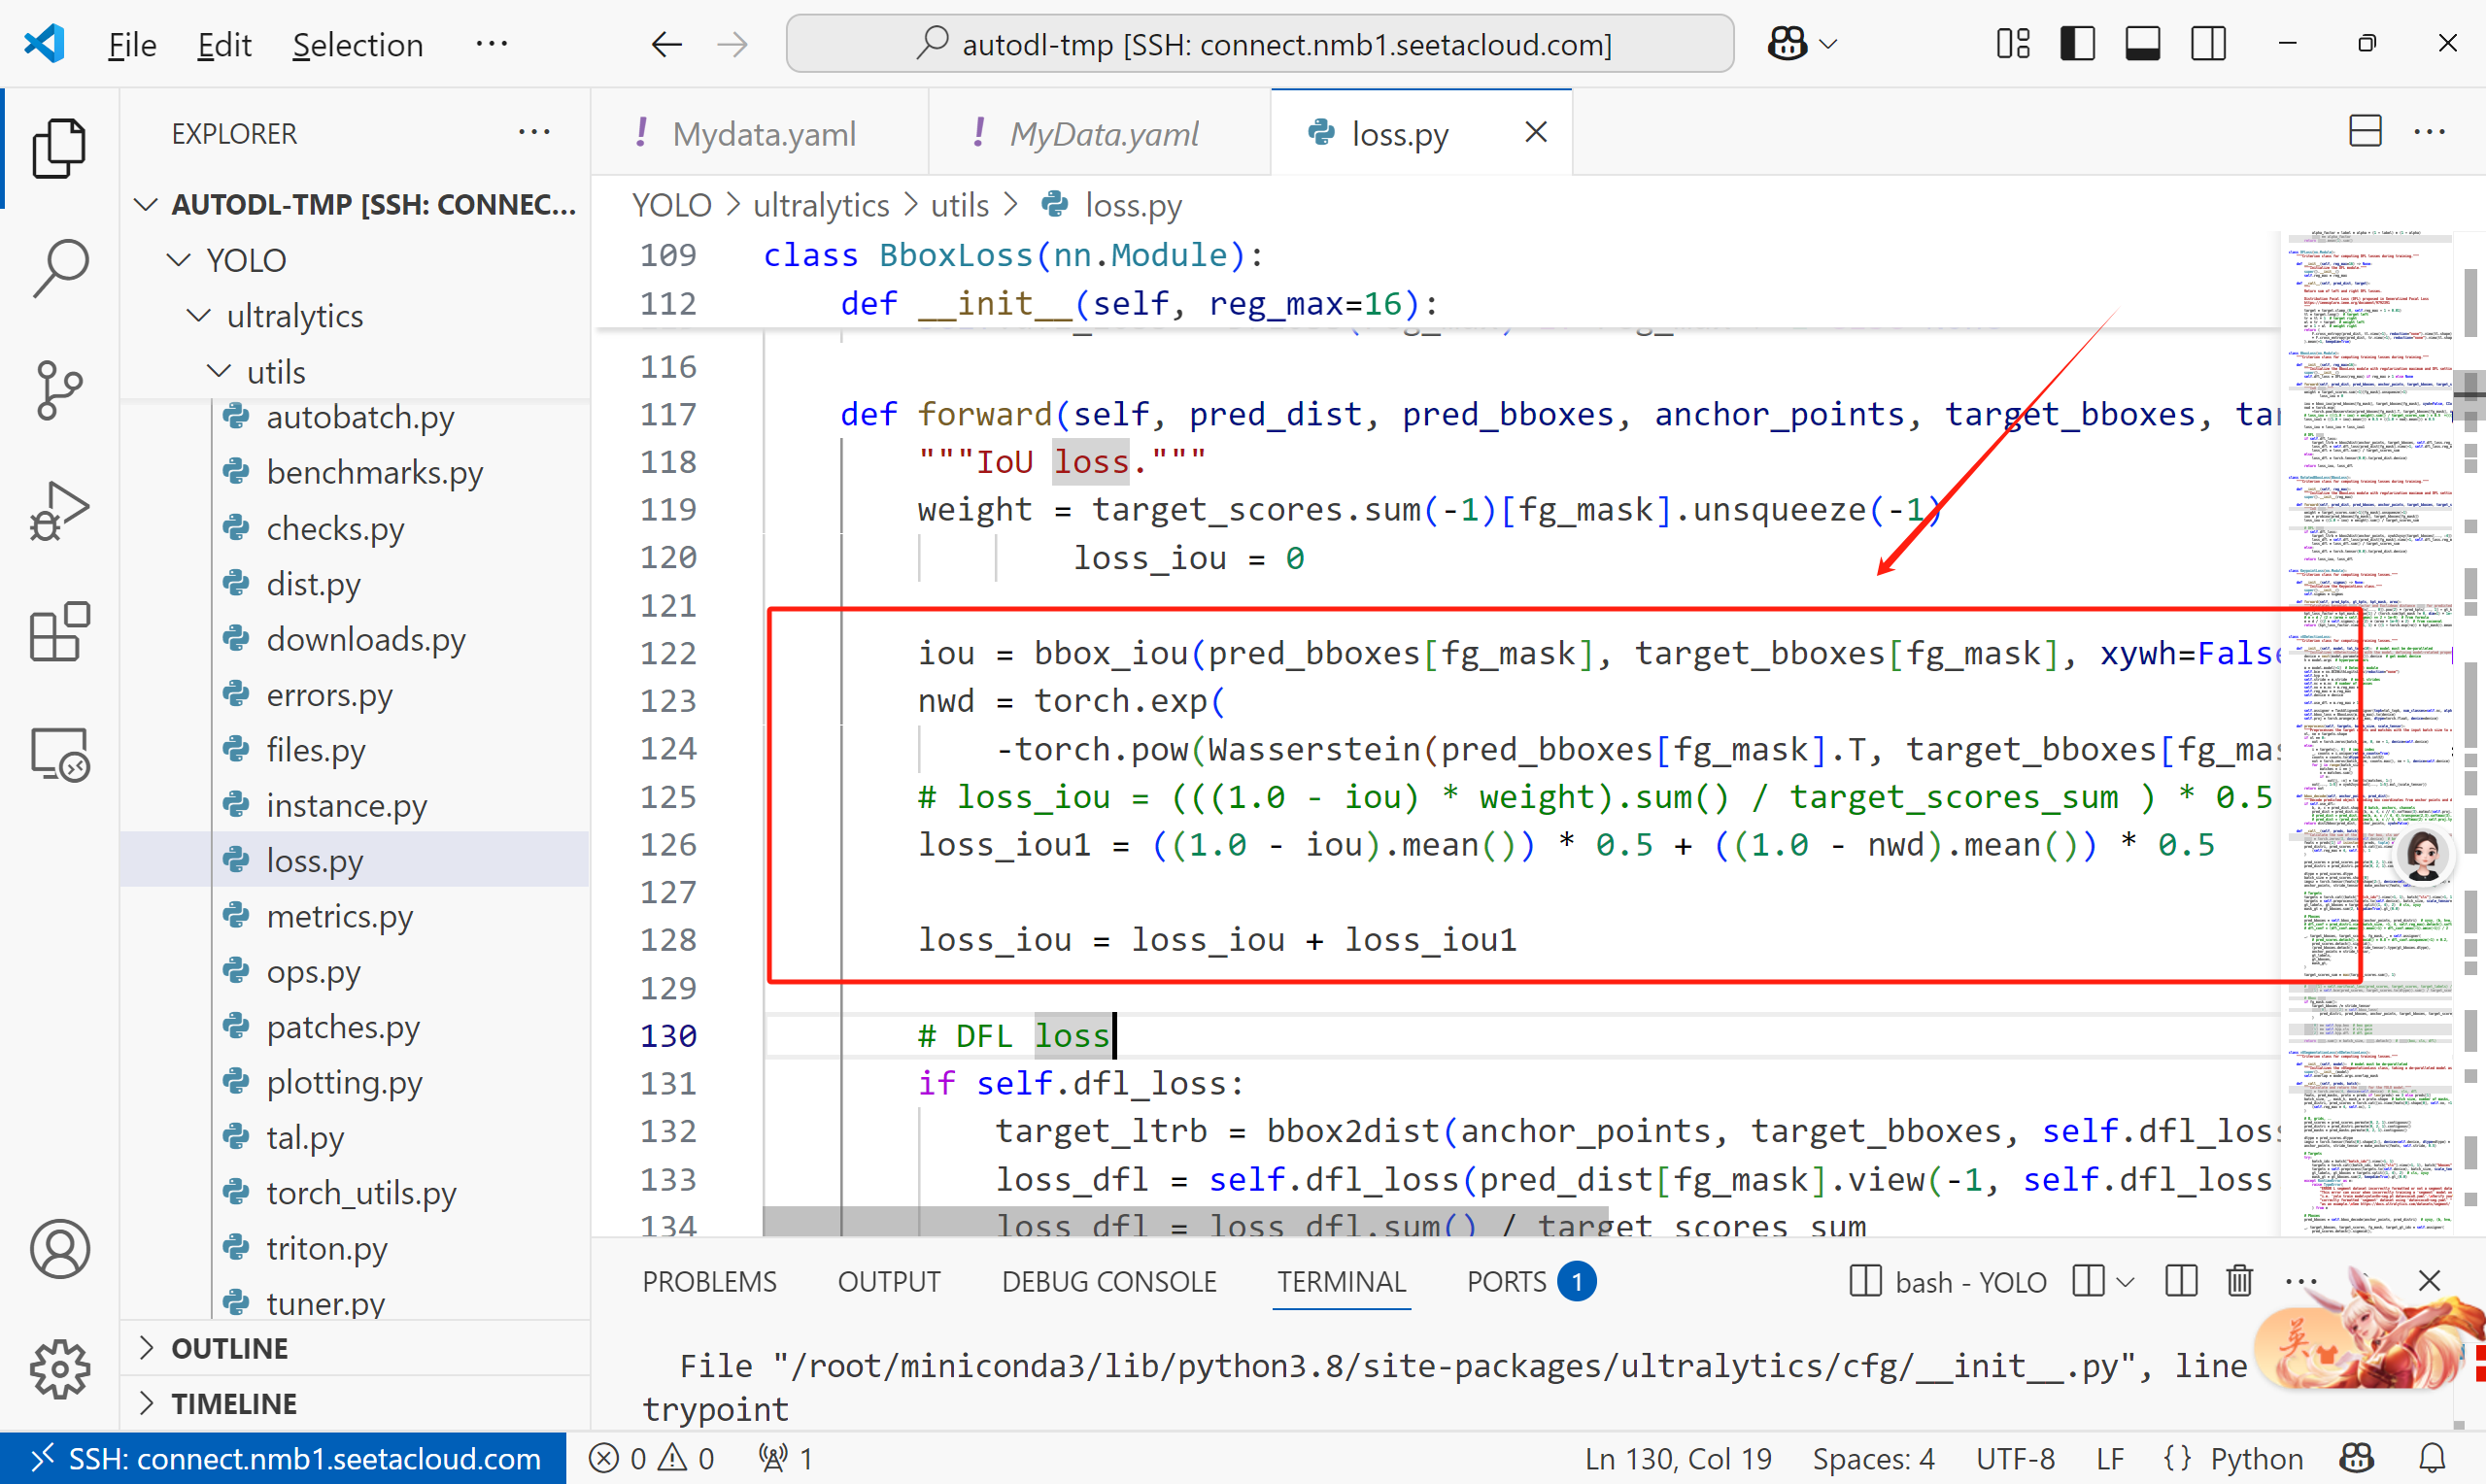
Task: Open the Remote Explorer view
Action: [60, 754]
